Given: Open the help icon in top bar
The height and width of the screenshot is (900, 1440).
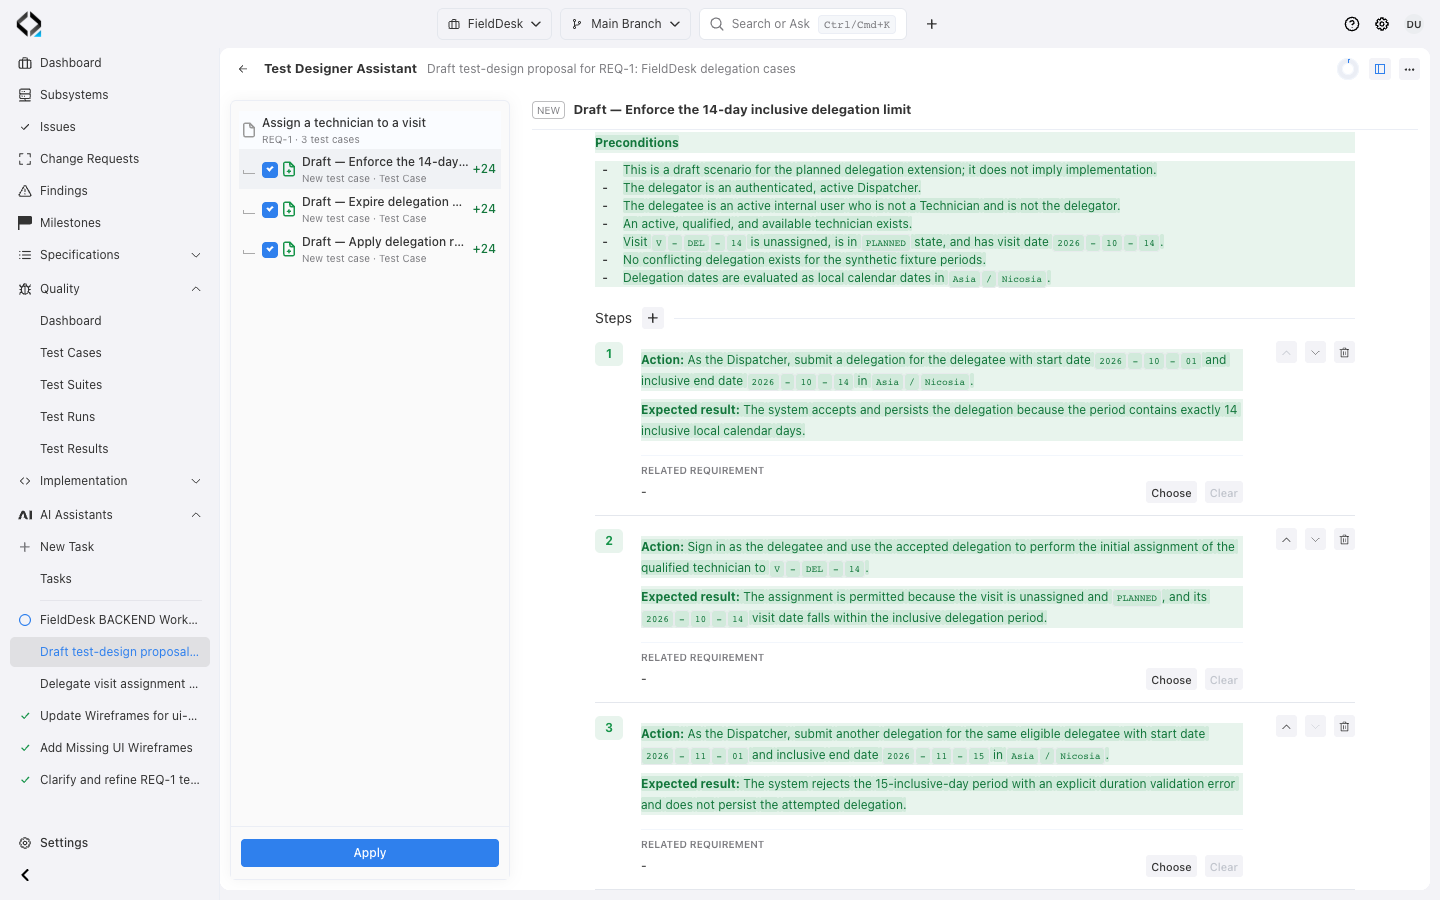Looking at the screenshot, I should coord(1352,24).
